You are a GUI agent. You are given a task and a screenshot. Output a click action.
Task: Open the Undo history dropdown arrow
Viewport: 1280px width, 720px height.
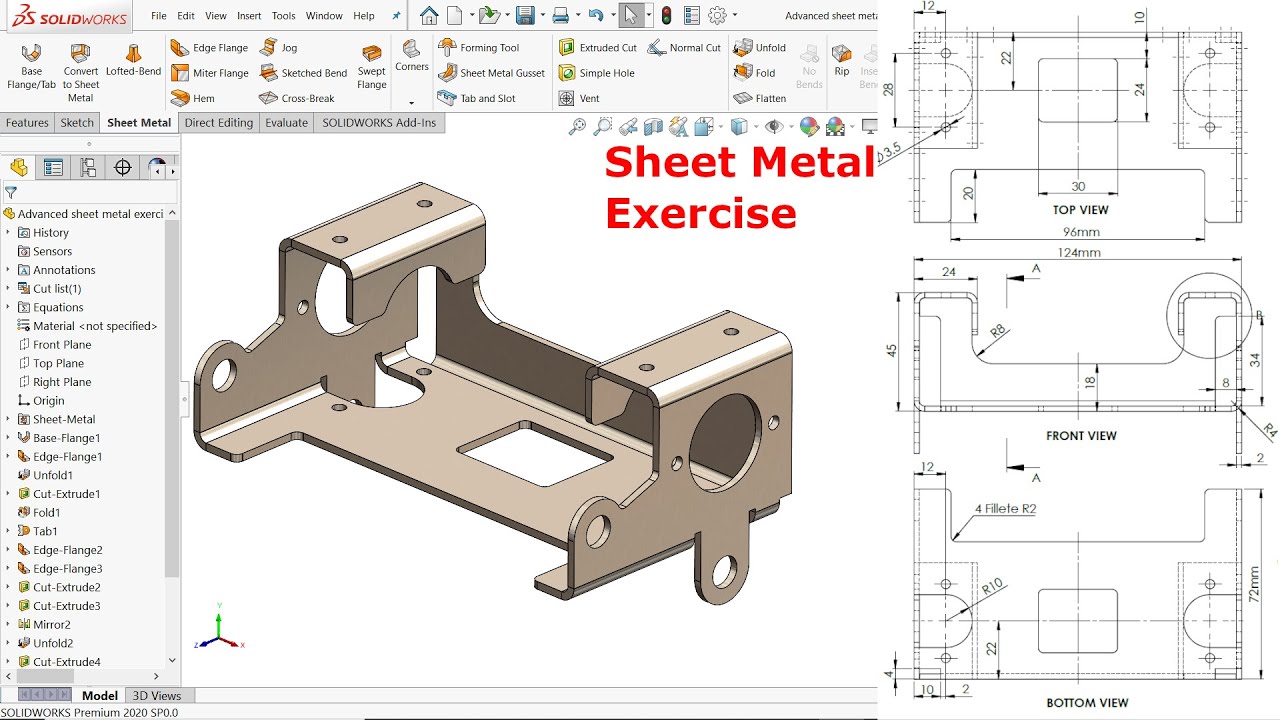tap(611, 16)
